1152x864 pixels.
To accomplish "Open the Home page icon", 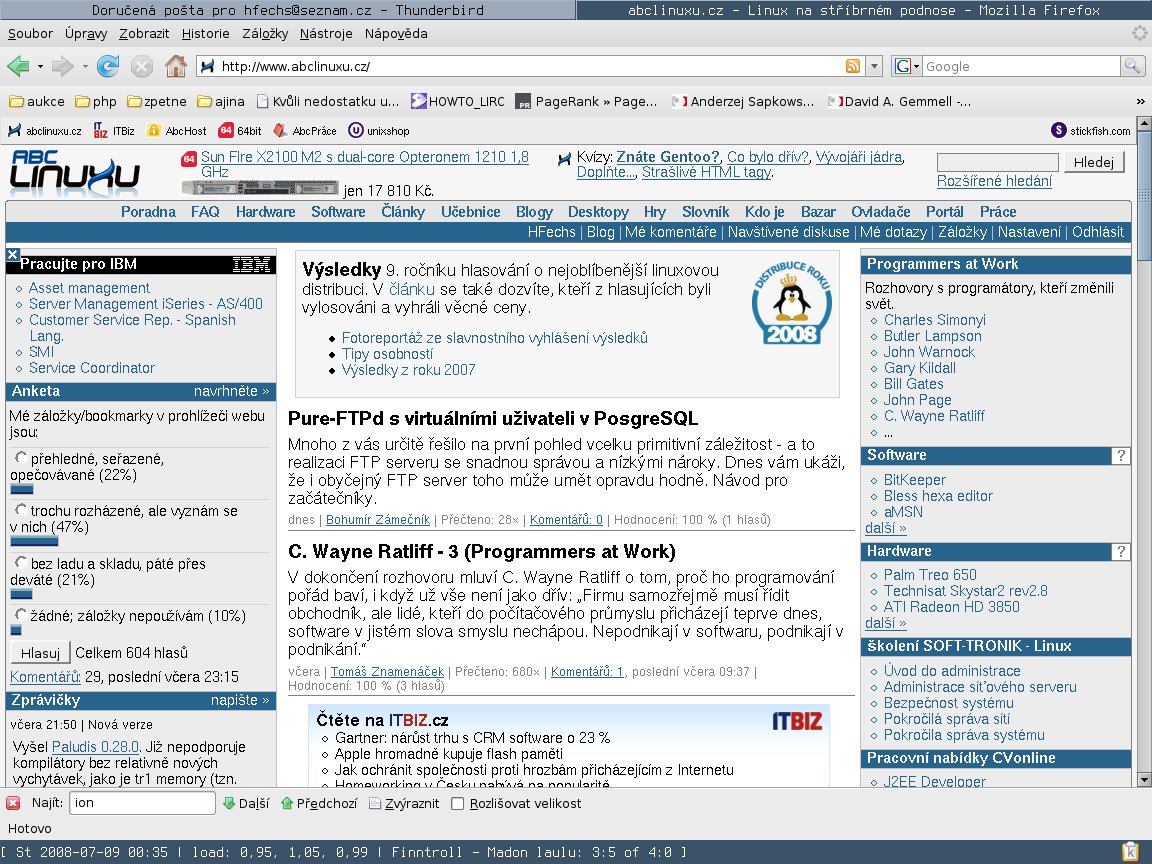I will 176,66.
